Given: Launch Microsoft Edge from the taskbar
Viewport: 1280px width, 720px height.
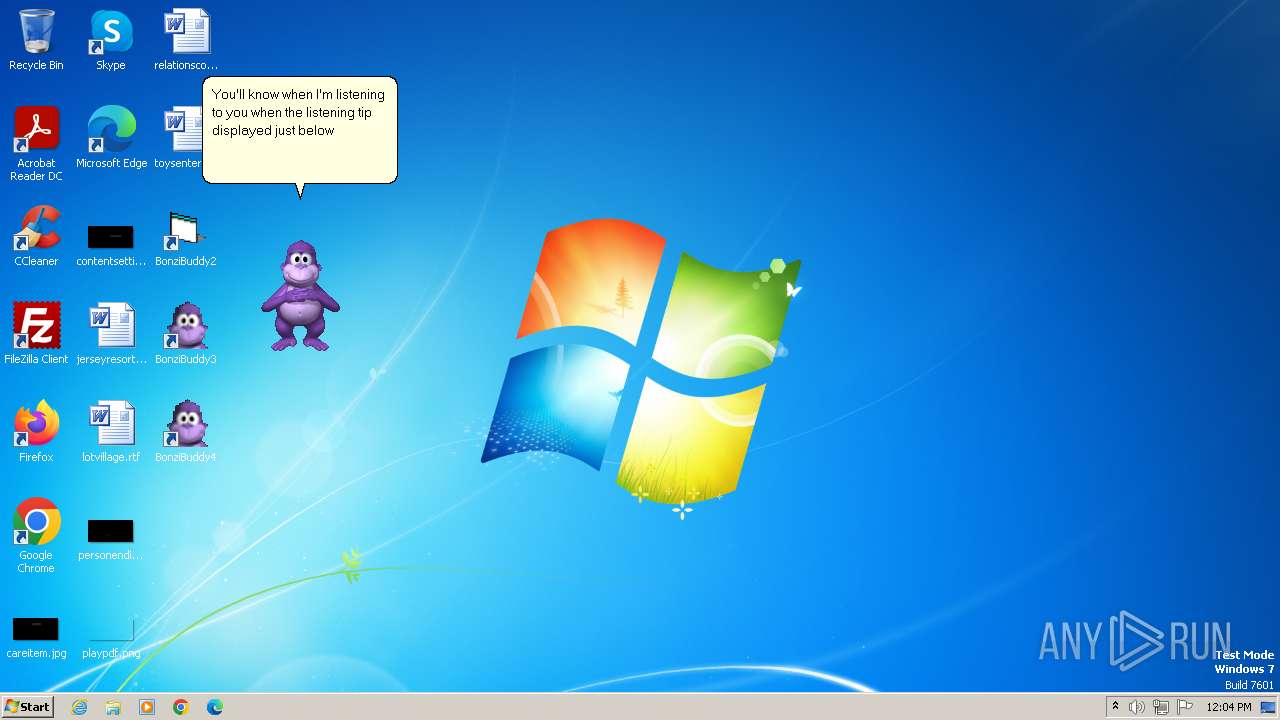Looking at the screenshot, I should (x=215, y=707).
